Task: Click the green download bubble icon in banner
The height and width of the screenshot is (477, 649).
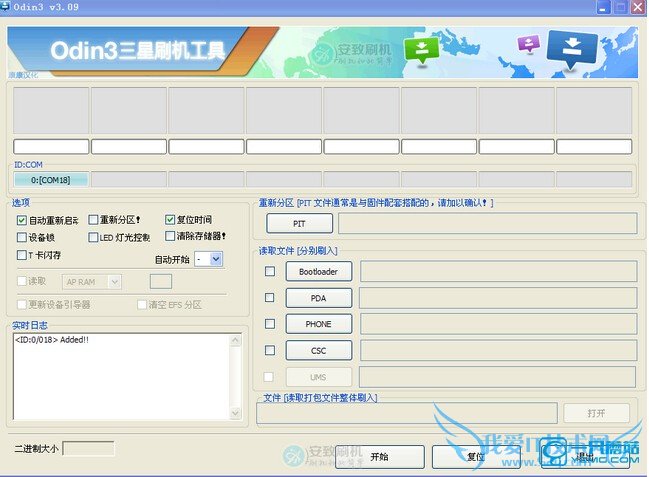Action: click(423, 50)
